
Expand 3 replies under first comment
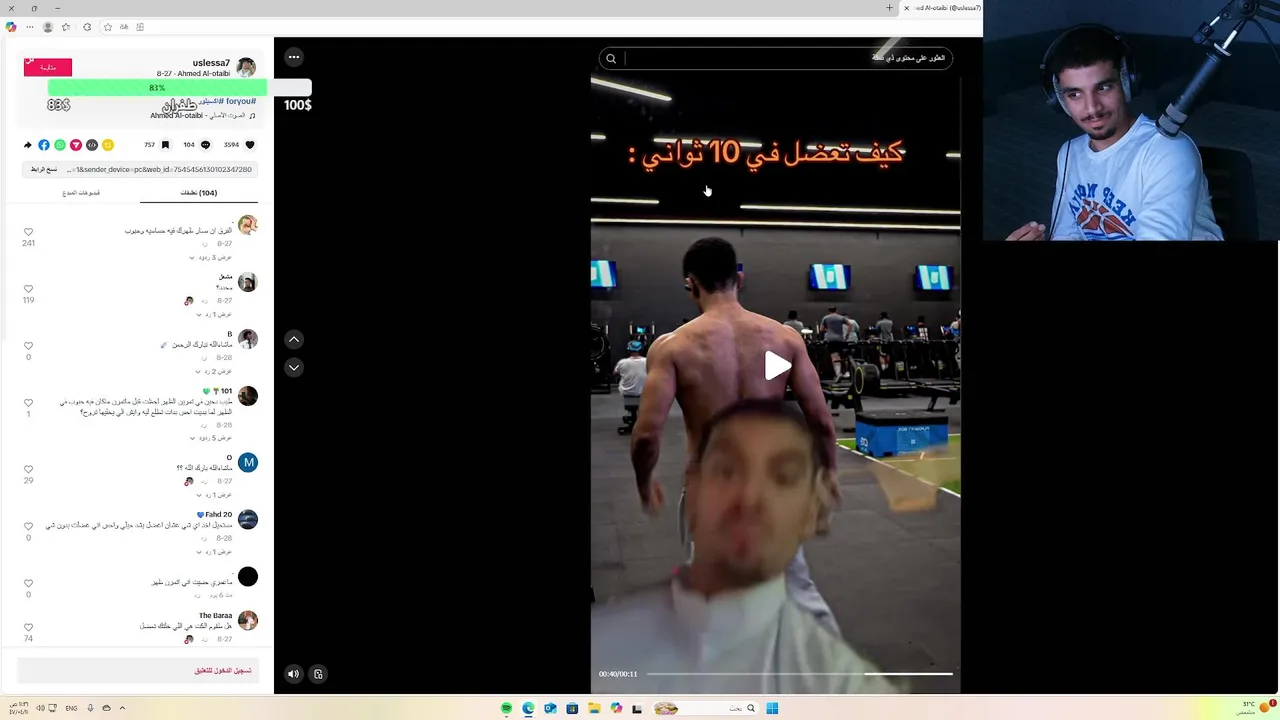click(x=210, y=258)
